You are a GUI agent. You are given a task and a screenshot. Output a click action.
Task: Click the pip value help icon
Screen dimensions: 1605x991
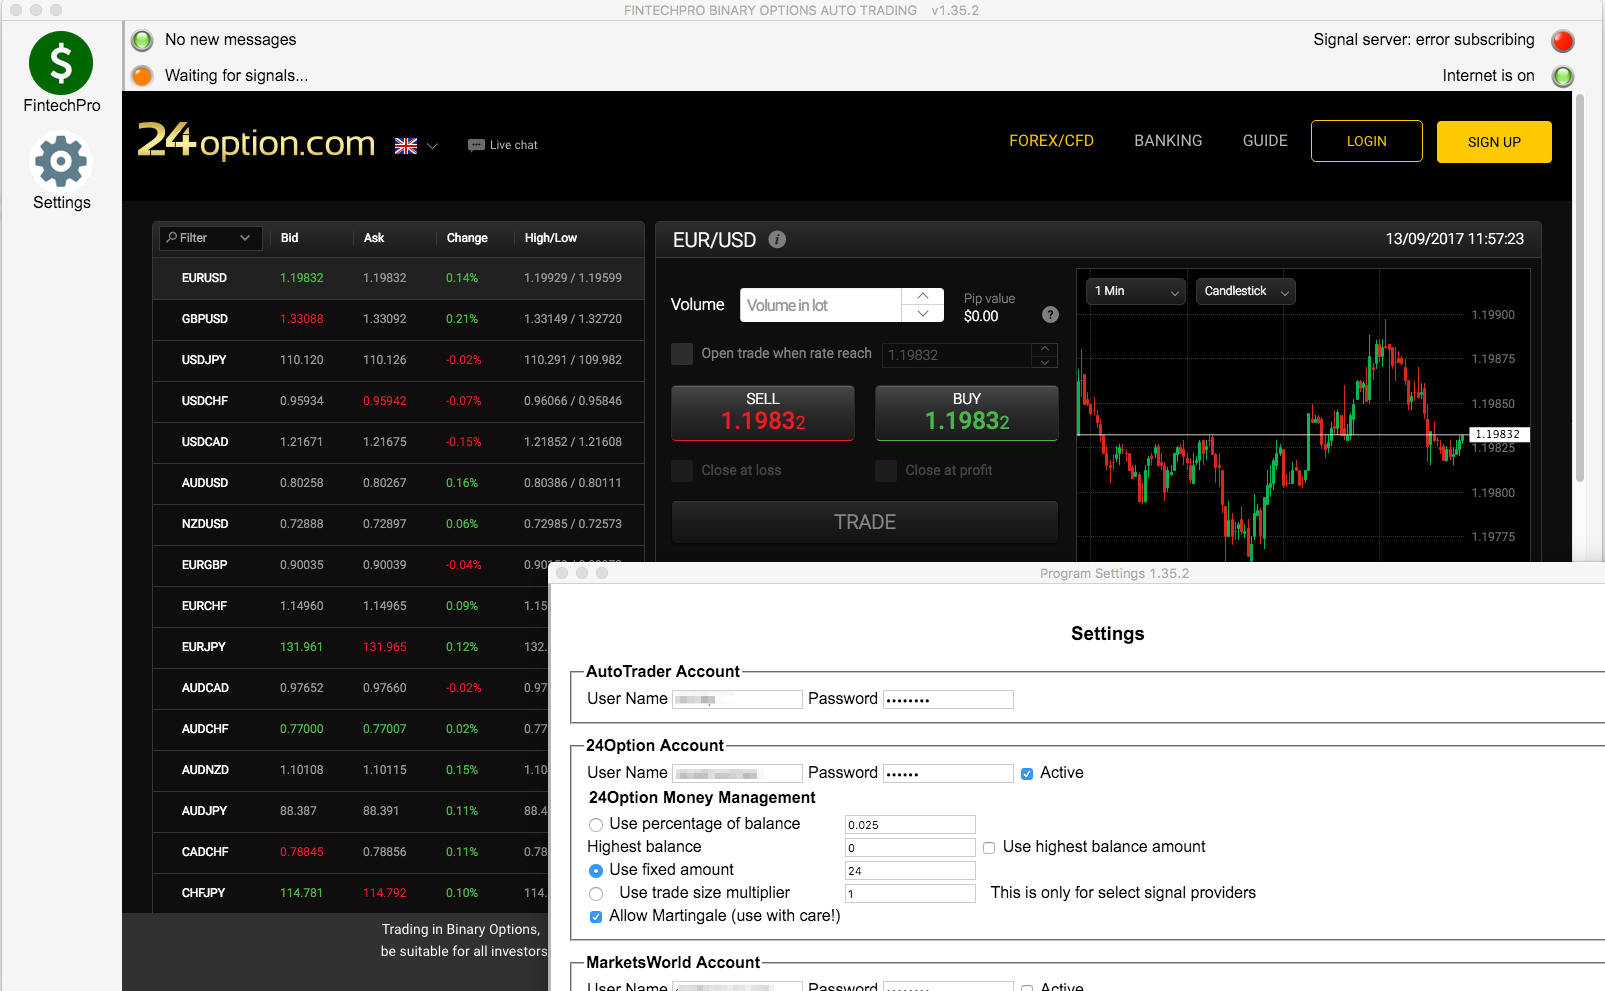(x=1050, y=315)
